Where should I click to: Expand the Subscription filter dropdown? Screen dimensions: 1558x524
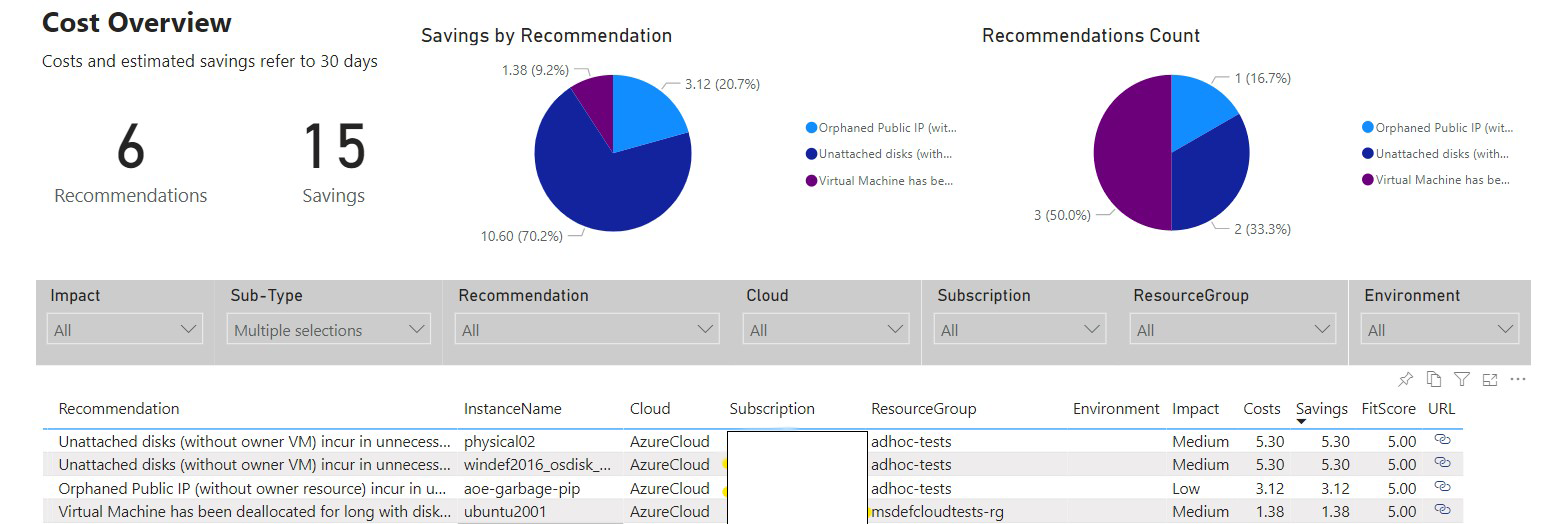click(x=1020, y=330)
